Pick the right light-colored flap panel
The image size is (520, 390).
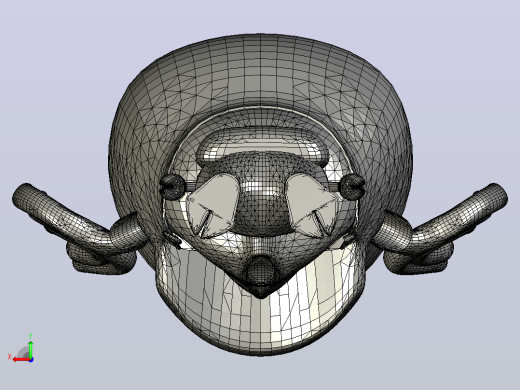(311, 204)
